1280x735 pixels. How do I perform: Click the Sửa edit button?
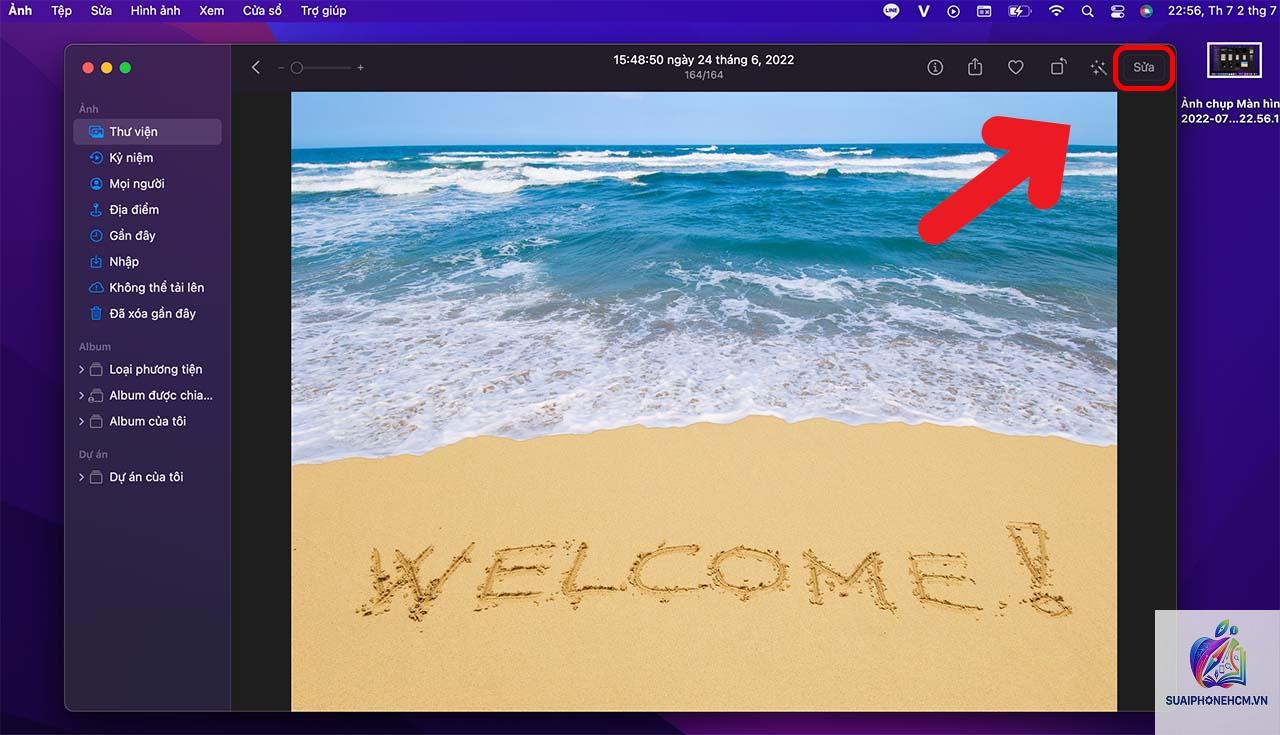click(1143, 67)
